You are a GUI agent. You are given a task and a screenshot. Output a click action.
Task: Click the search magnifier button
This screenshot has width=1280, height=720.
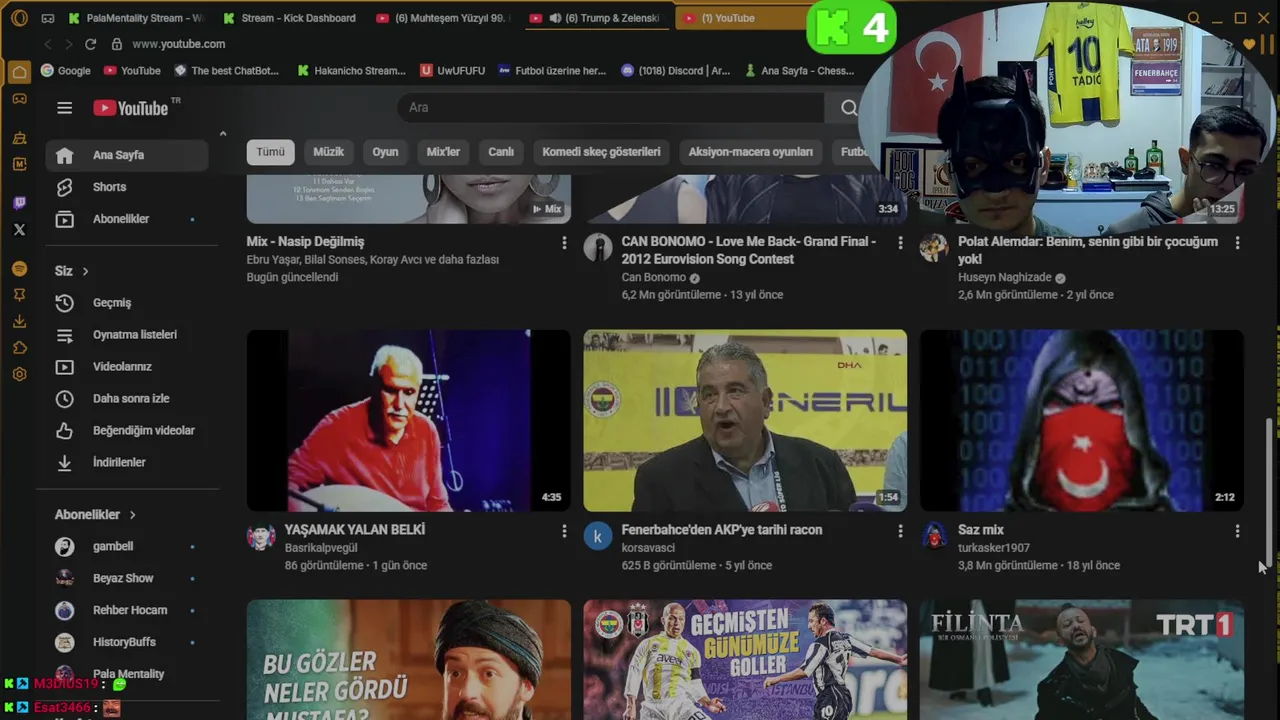(849, 108)
